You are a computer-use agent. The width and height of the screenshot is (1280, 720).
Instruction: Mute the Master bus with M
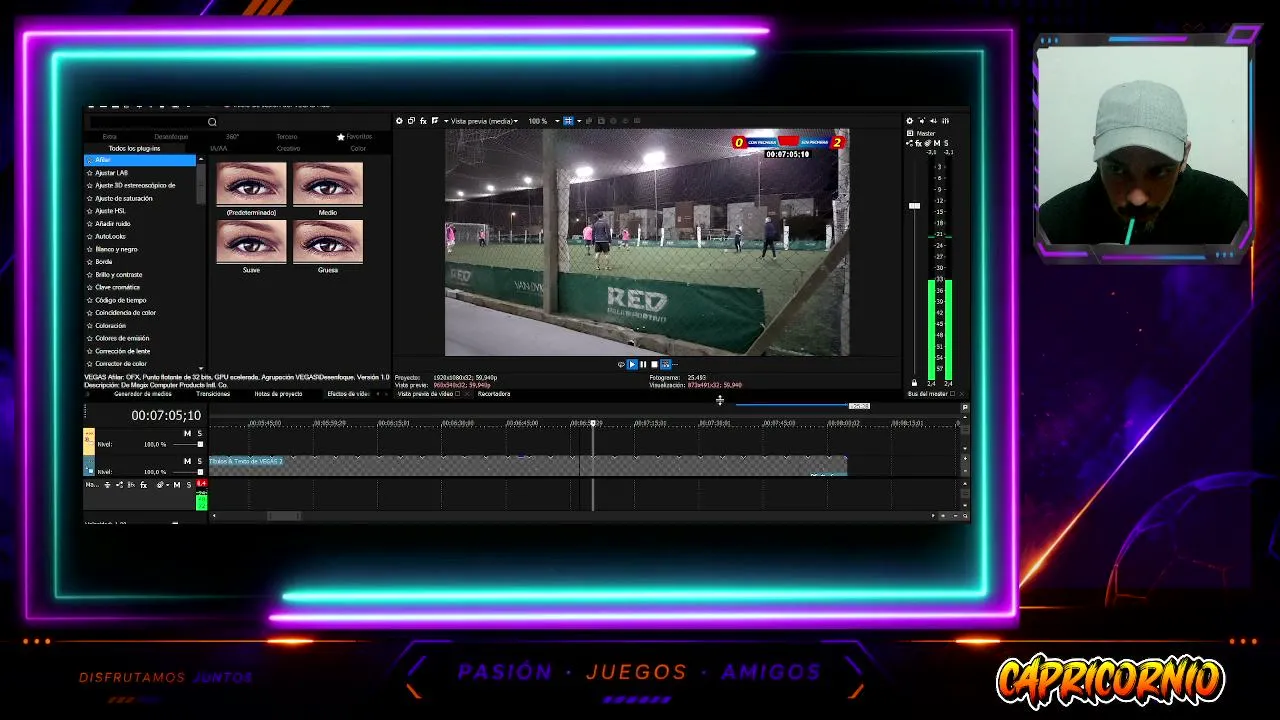point(937,144)
